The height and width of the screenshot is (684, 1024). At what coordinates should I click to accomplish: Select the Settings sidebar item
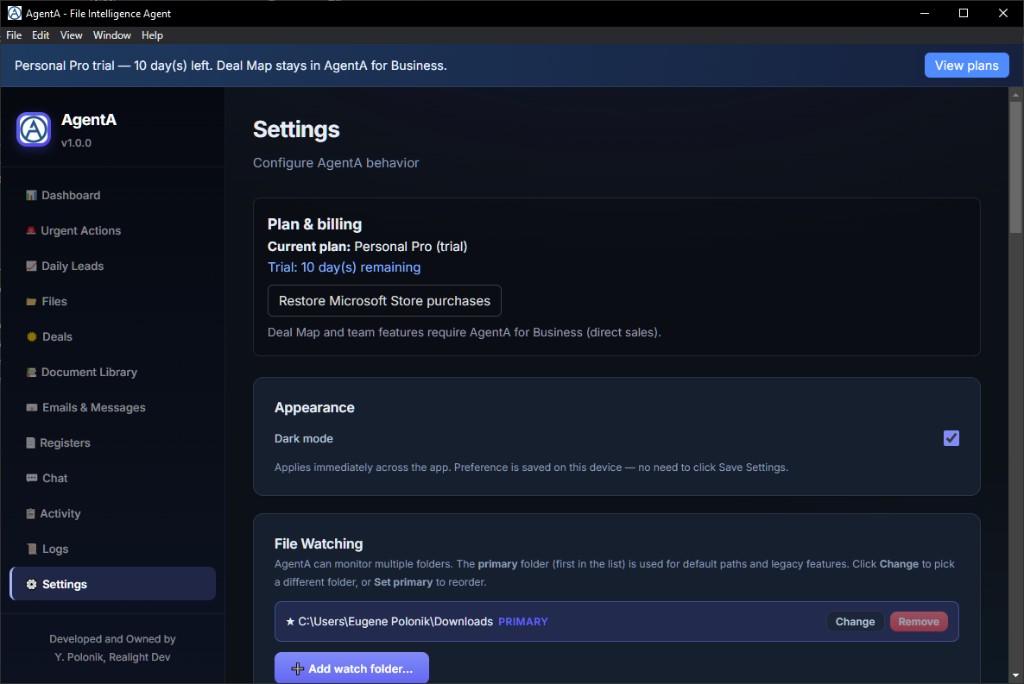[x=112, y=584]
